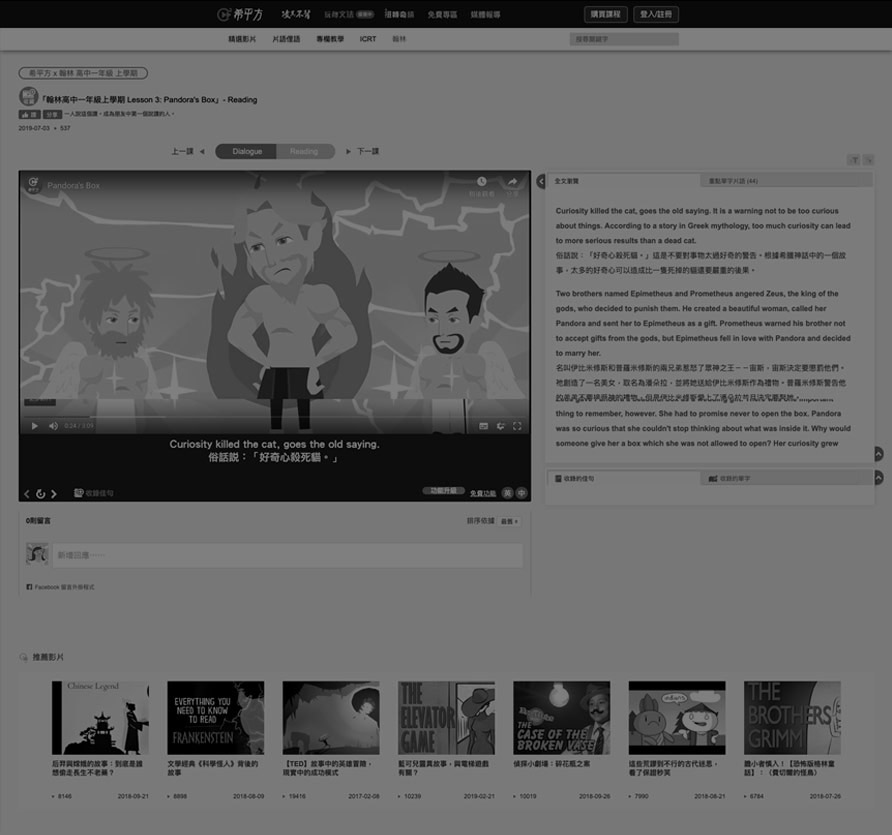Click the text size T icon

(x=854, y=160)
